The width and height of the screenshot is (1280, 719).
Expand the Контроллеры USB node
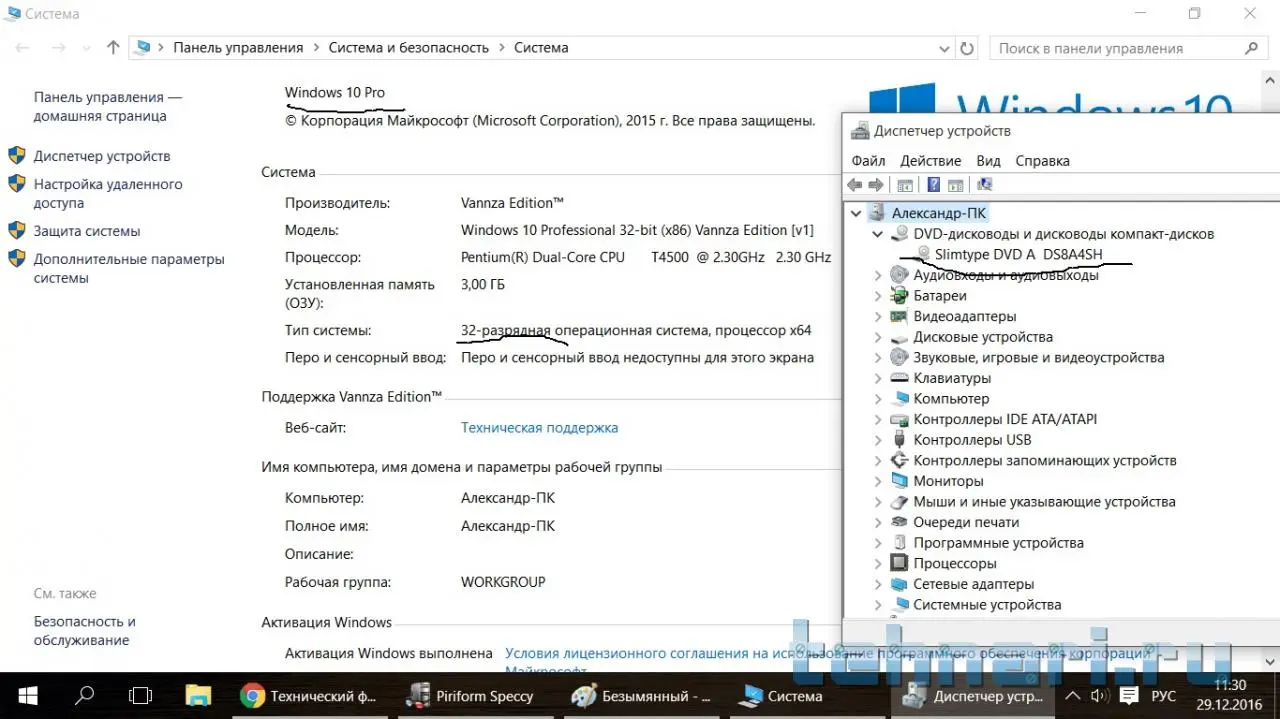[878, 440]
